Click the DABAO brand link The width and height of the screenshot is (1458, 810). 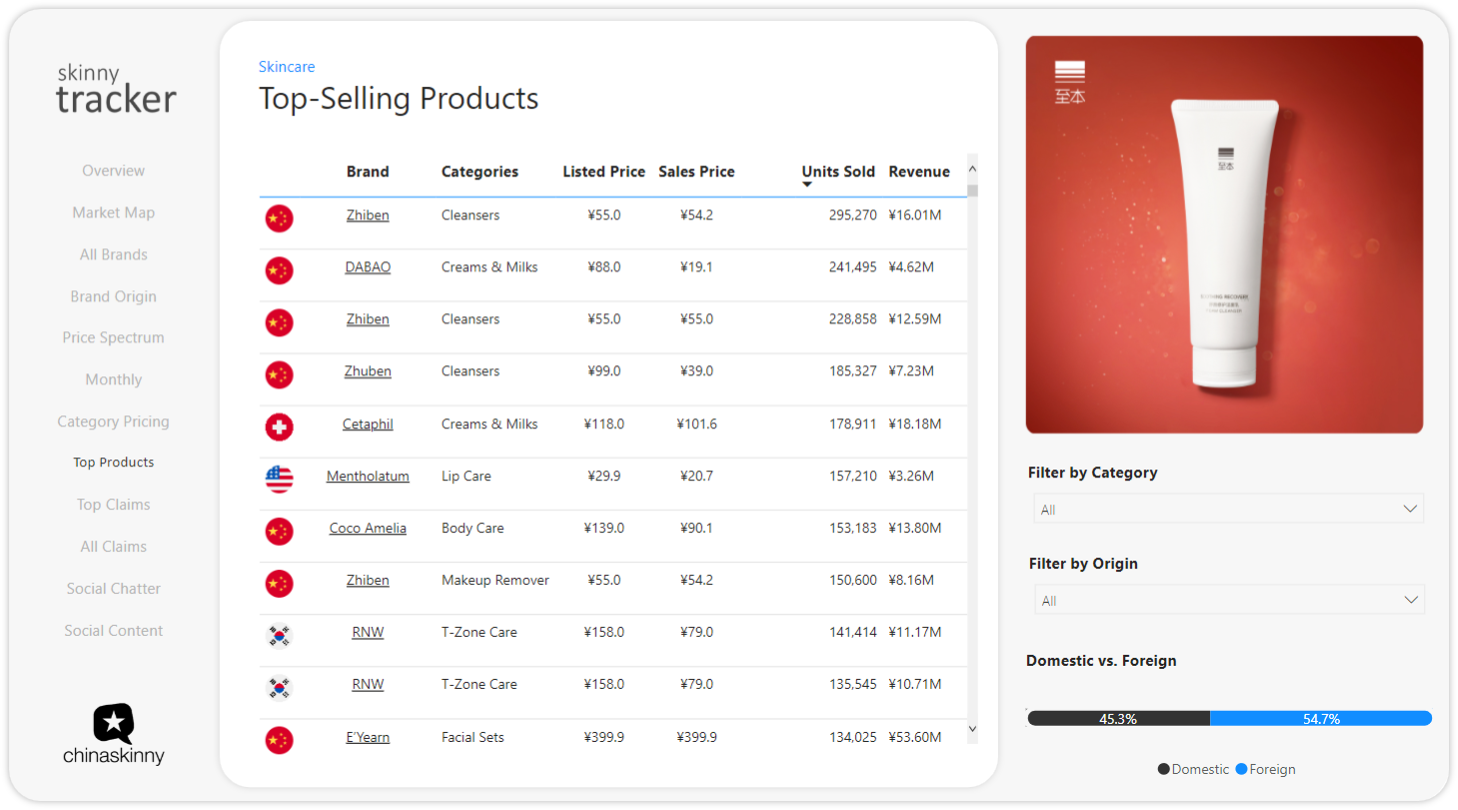[x=368, y=267]
